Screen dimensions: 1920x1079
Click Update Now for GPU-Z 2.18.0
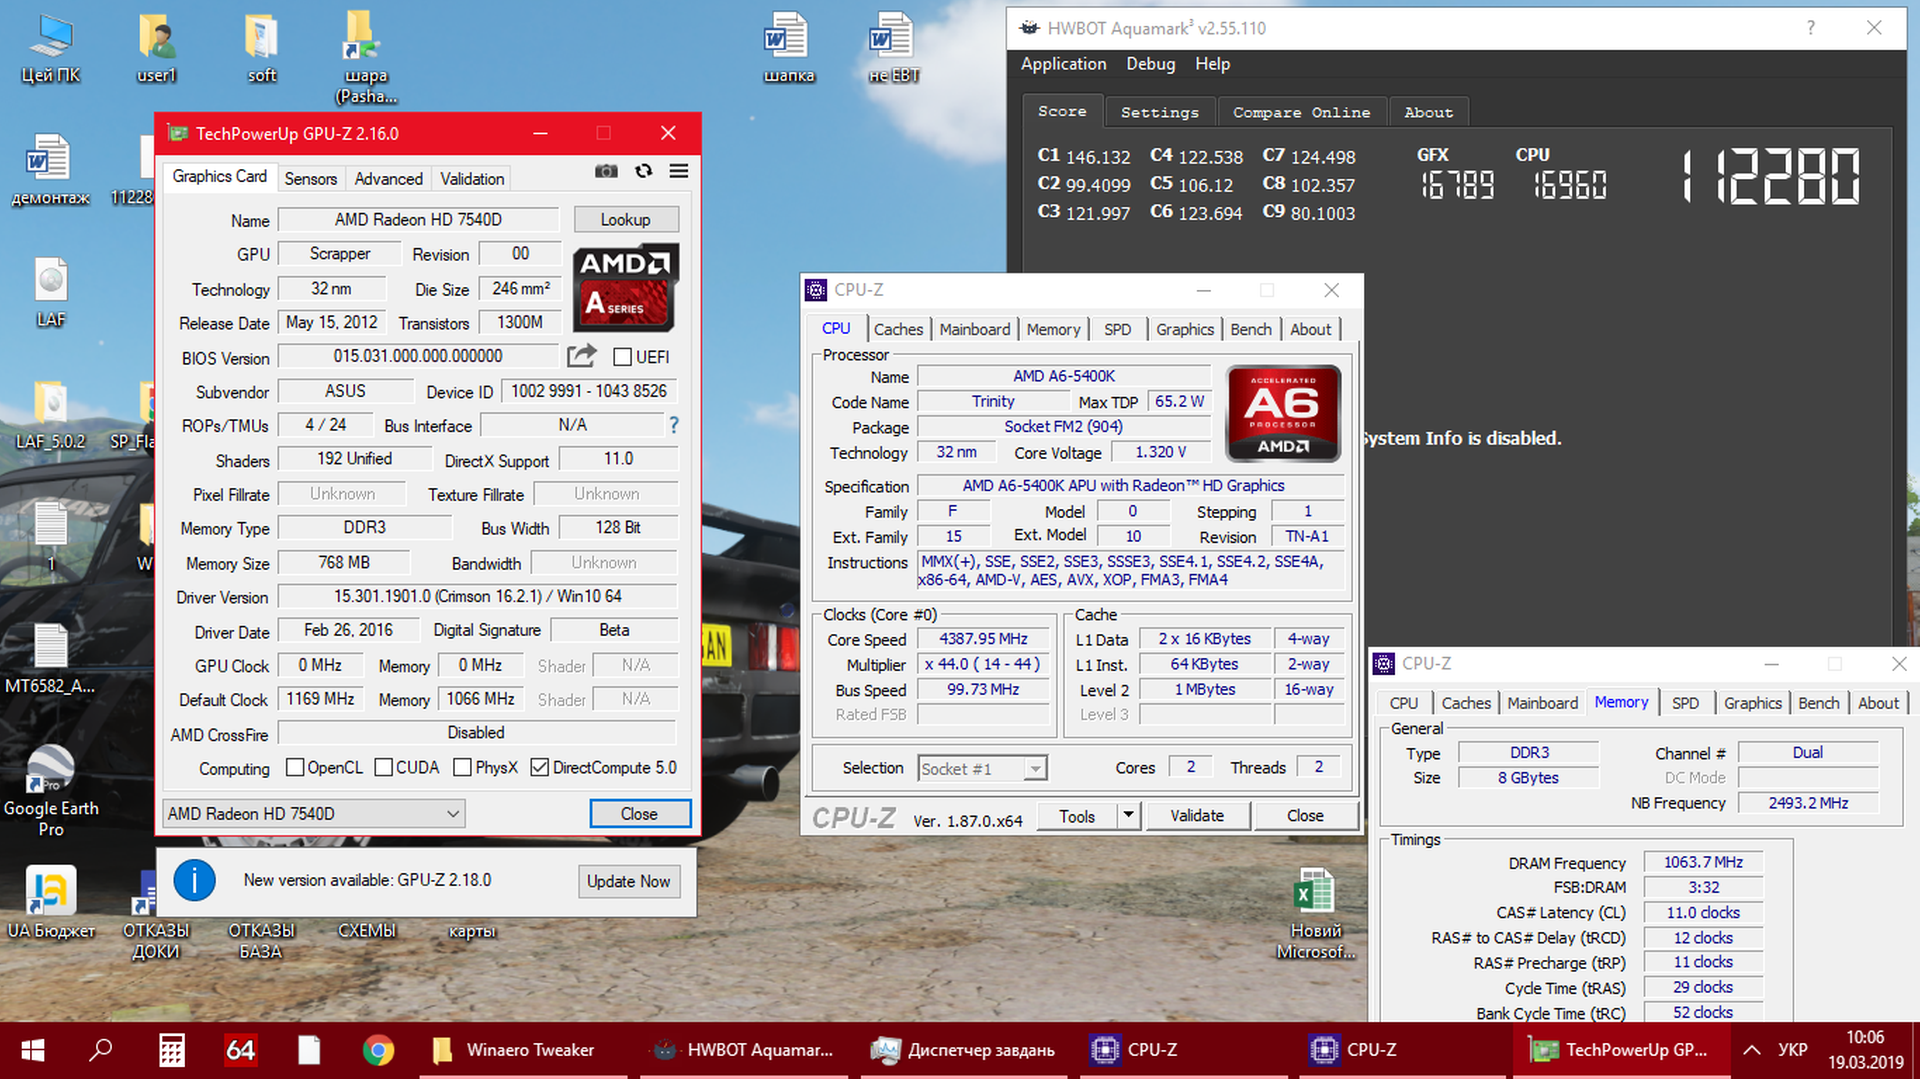[628, 881]
